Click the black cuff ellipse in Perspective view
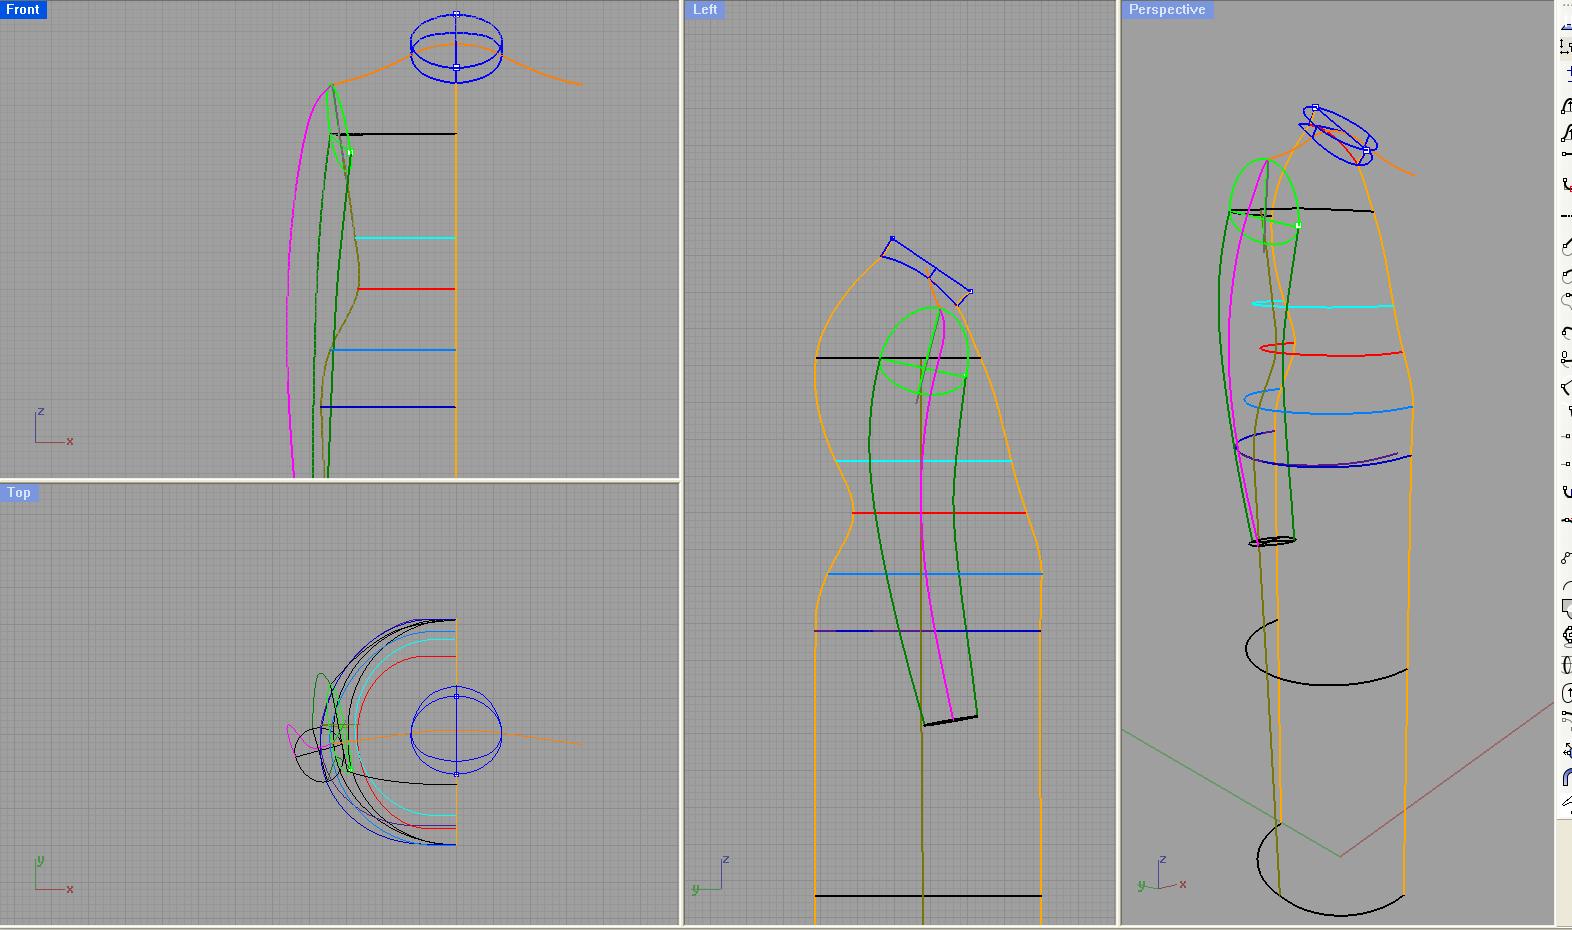Image resolution: width=1572 pixels, height=930 pixels. 1272,542
